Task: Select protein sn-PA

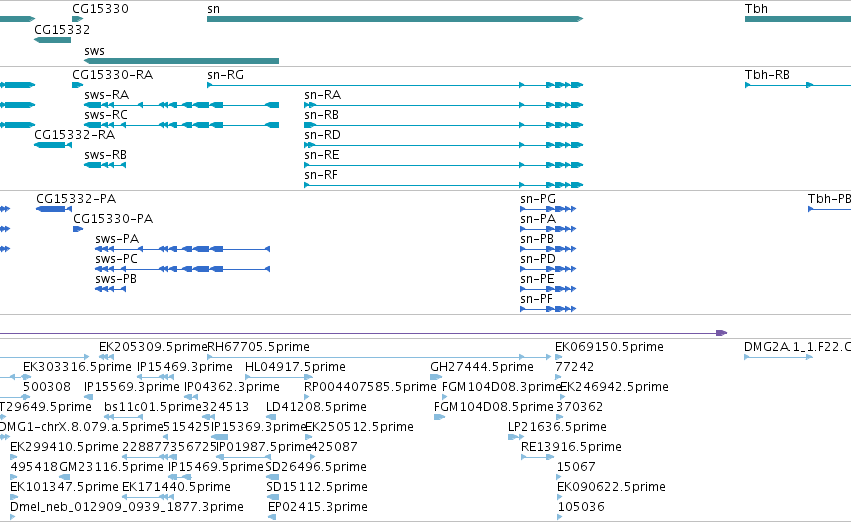Action: 548,229
